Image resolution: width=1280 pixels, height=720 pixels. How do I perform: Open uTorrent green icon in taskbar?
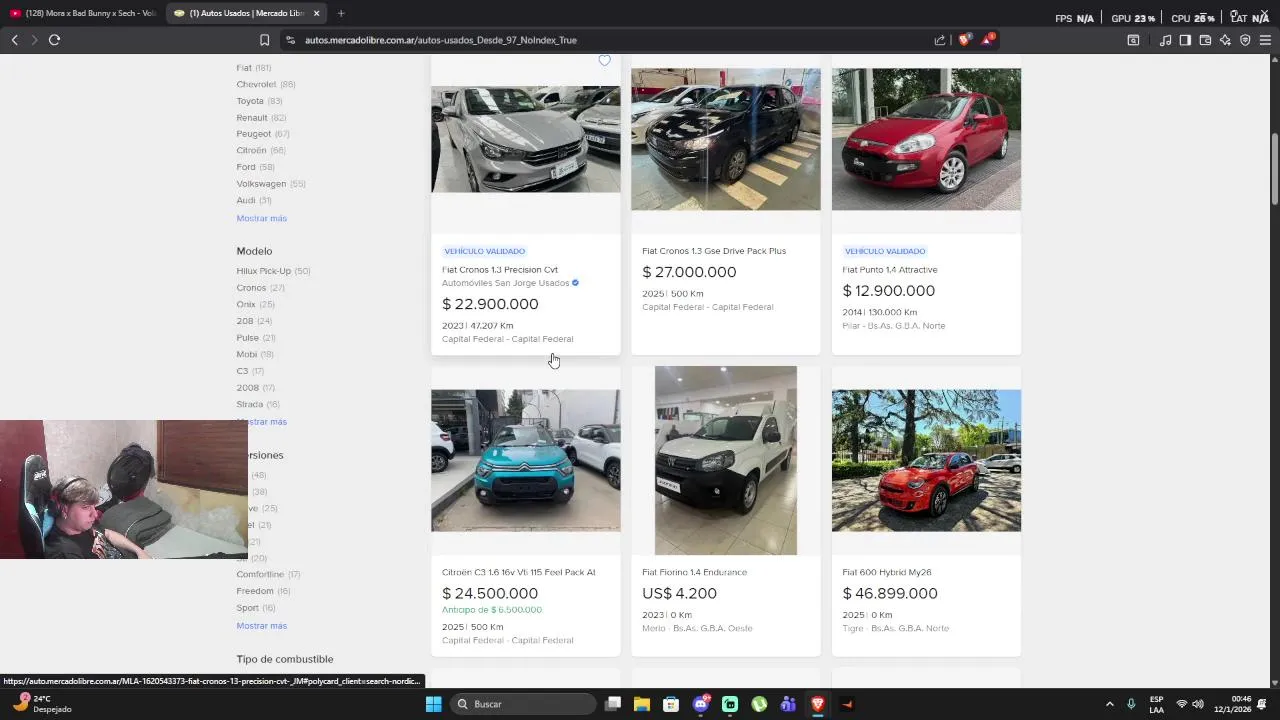tap(759, 704)
